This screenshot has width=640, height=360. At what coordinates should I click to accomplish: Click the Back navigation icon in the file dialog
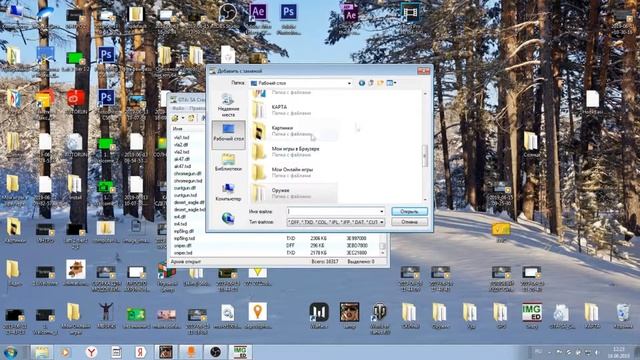(362, 83)
